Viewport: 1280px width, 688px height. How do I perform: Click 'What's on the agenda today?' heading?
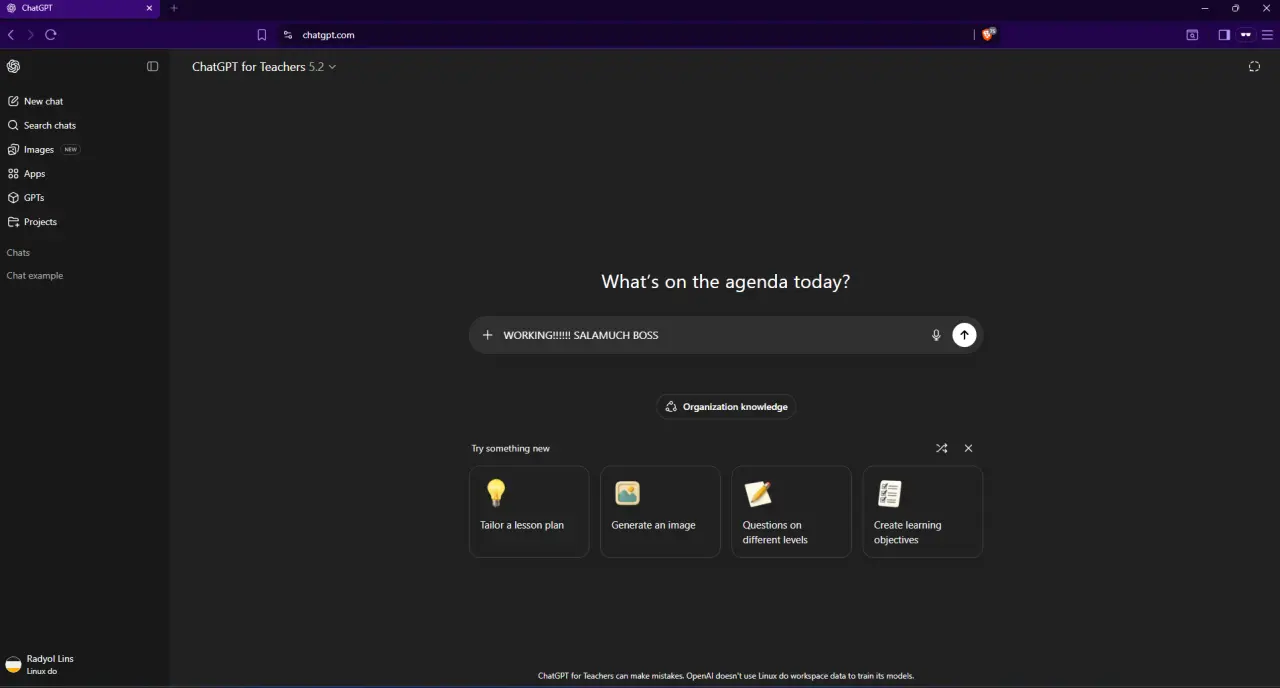click(x=726, y=282)
